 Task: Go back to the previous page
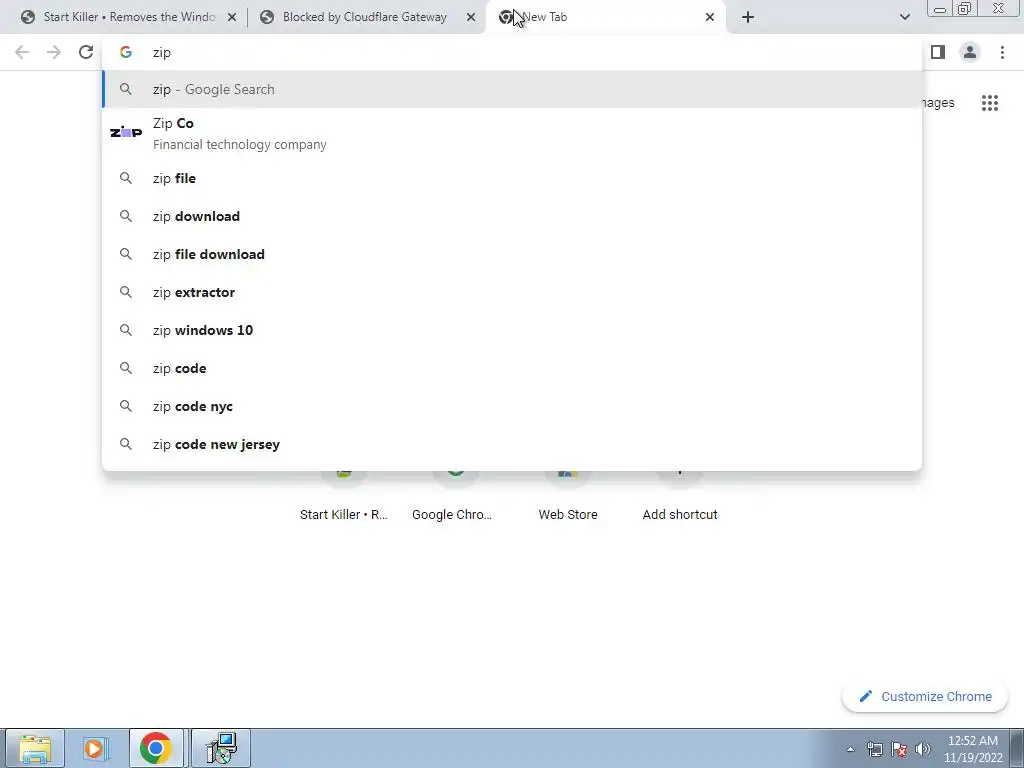tap(22, 52)
